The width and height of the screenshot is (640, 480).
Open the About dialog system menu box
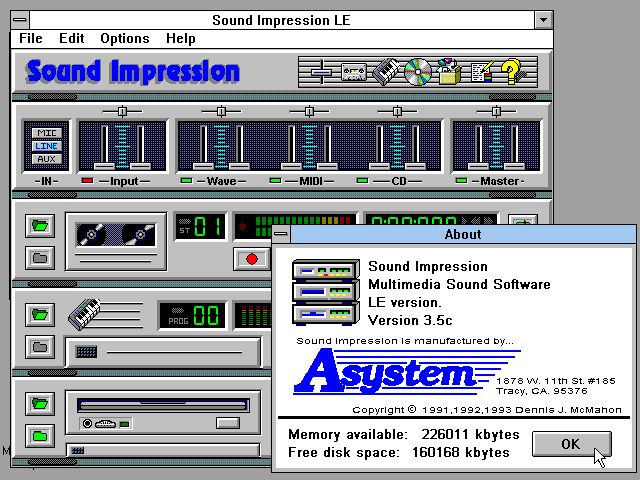pos(282,234)
